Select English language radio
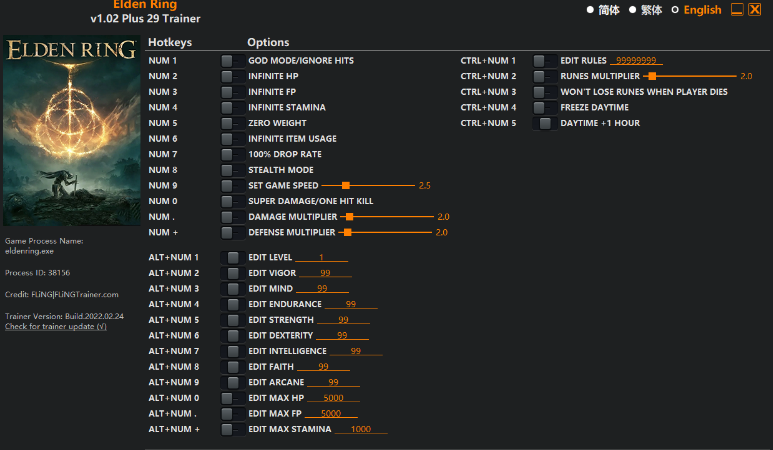 tap(675, 10)
